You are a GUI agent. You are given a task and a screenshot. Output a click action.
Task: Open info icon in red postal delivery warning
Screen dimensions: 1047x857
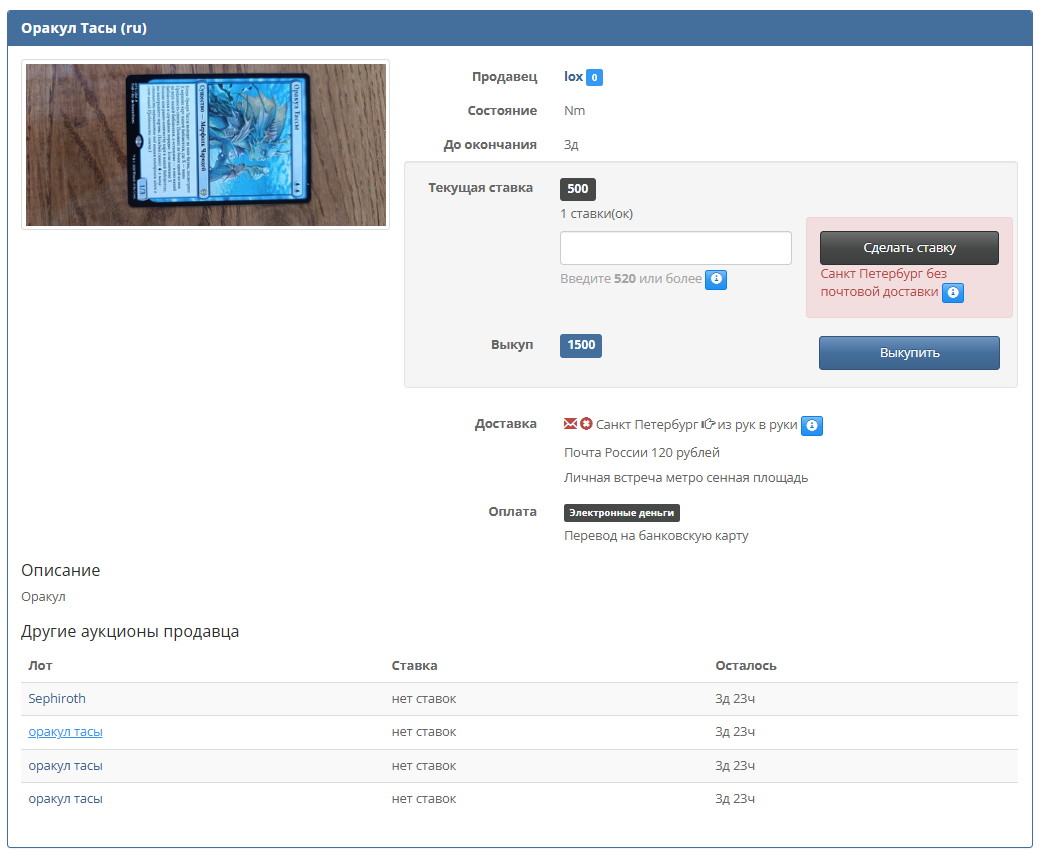953,292
